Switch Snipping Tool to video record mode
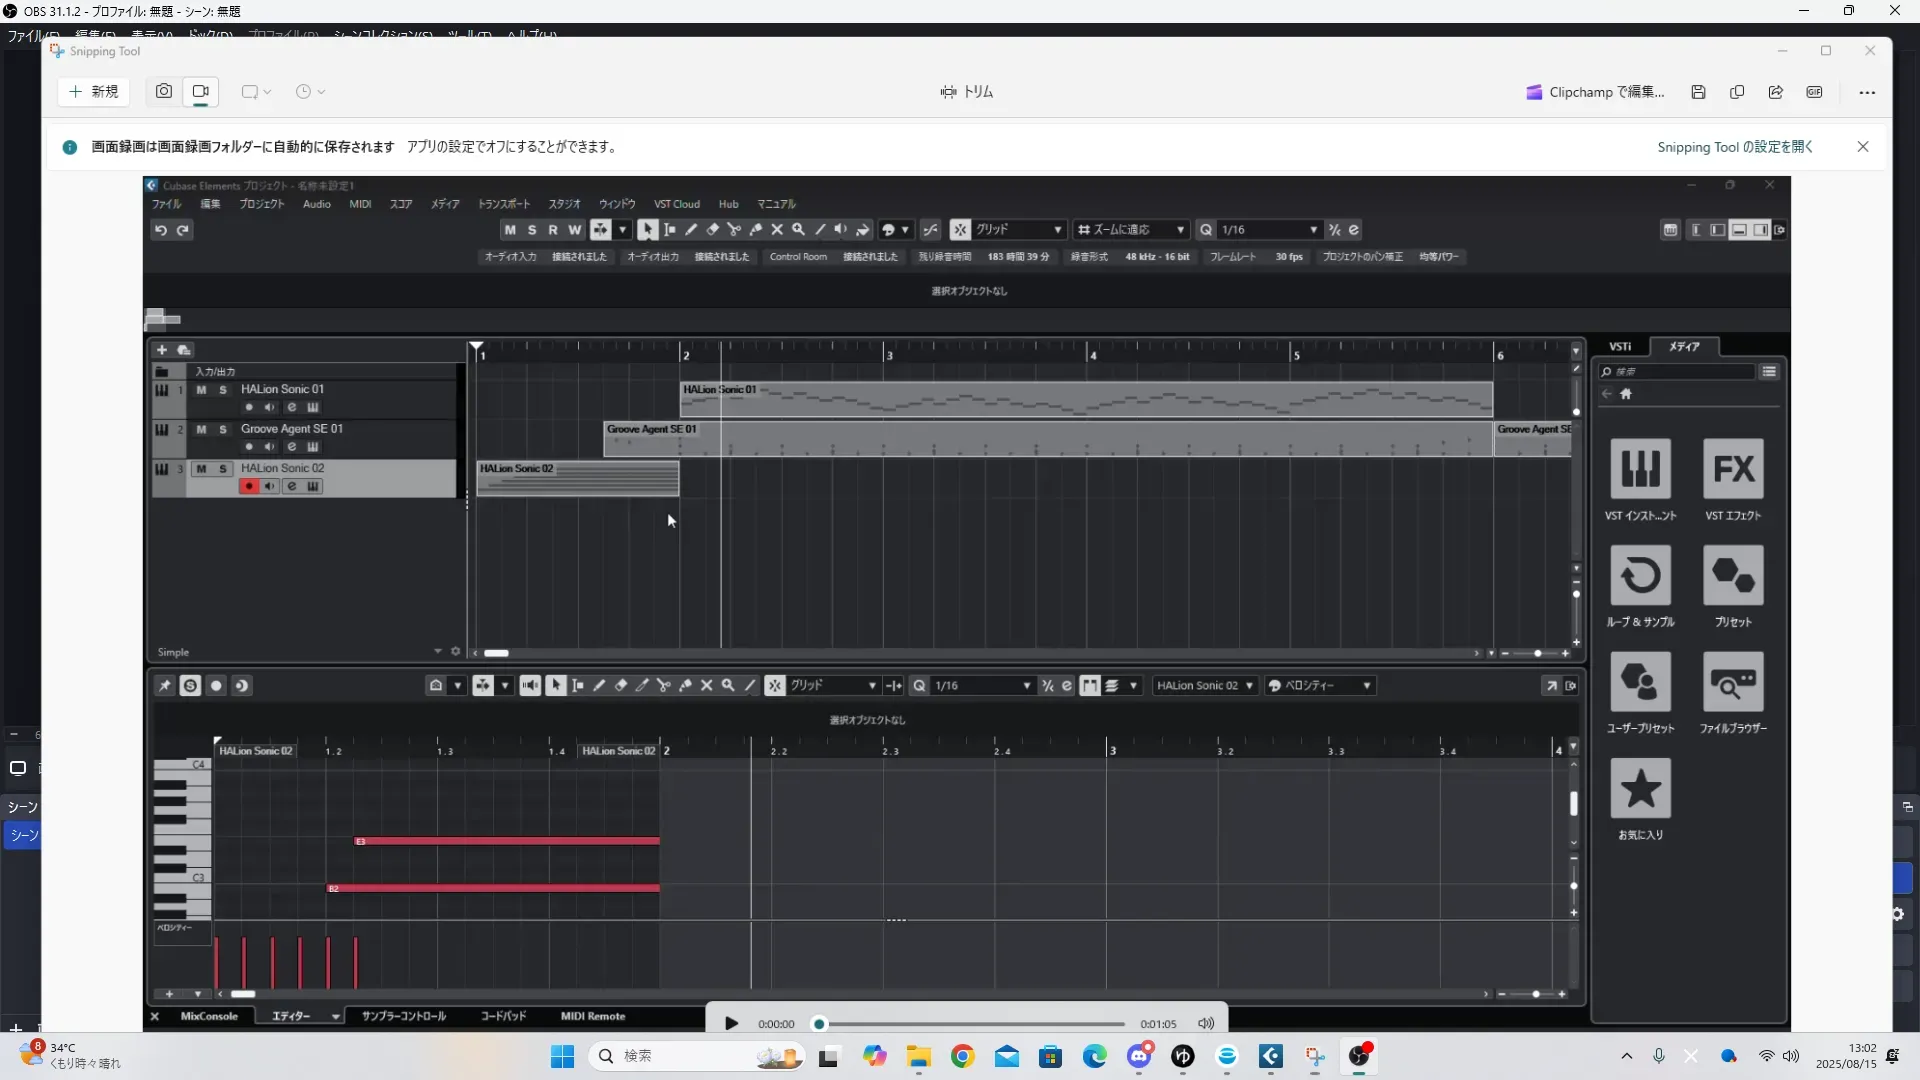 tap(201, 92)
